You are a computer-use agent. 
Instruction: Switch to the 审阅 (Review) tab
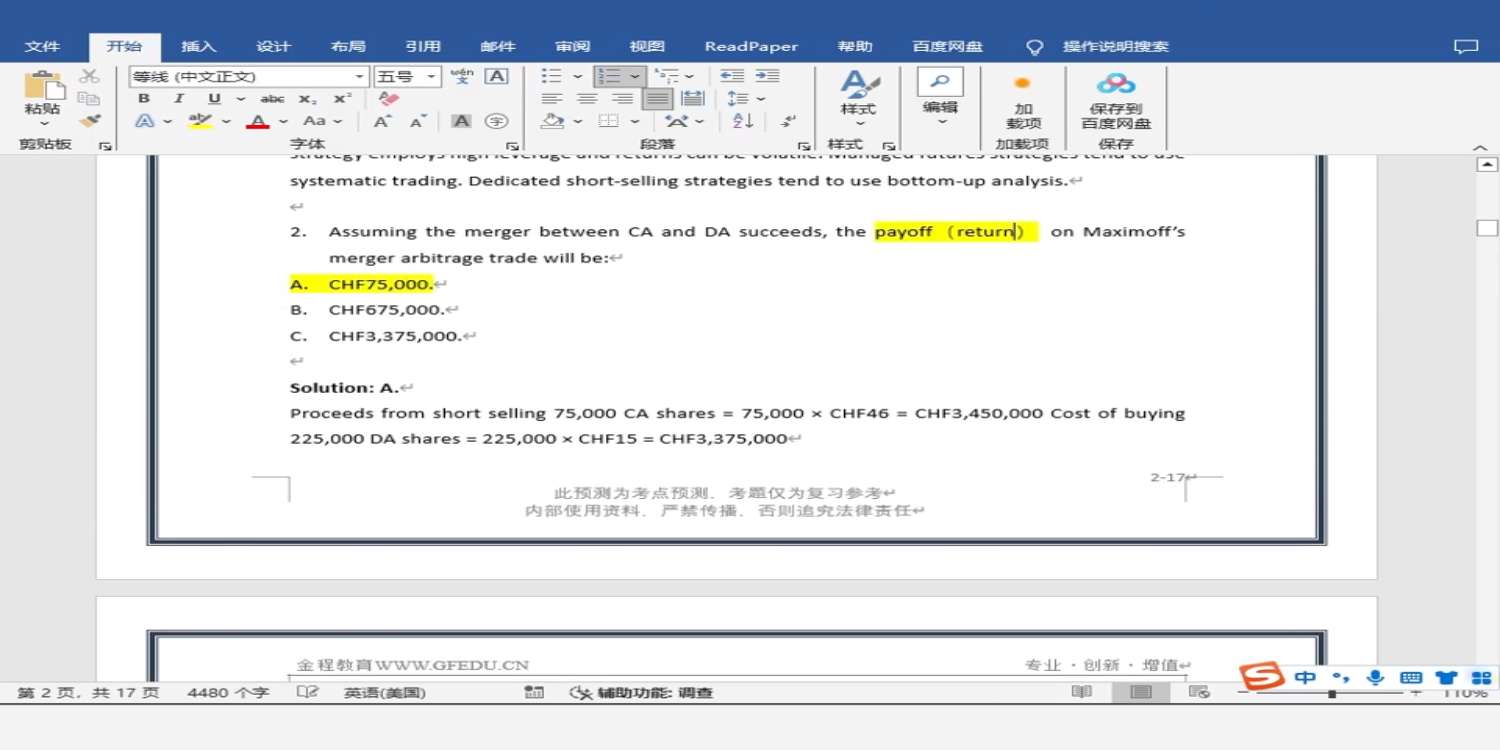click(x=573, y=46)
